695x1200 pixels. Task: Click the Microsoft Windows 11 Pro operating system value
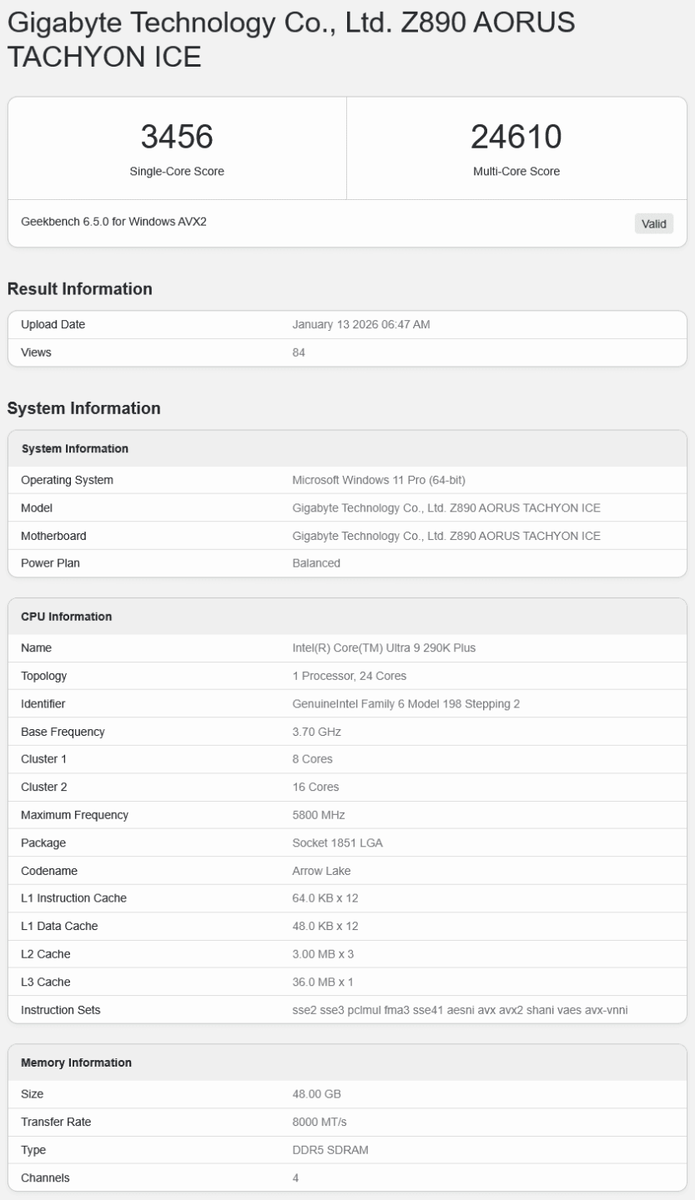pyautogui.click(x=379, y=480)
